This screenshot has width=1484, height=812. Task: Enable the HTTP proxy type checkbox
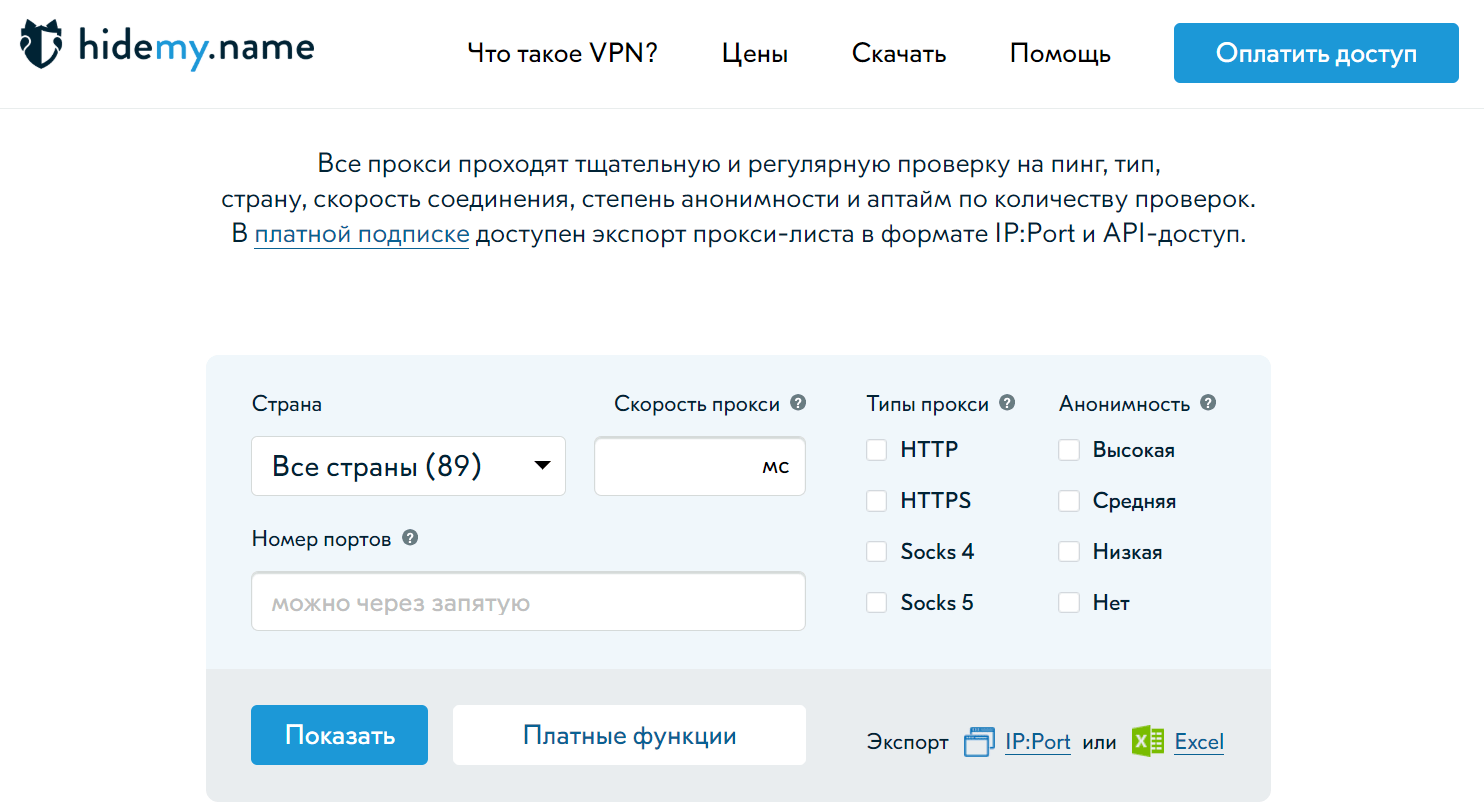click(877, 450)
